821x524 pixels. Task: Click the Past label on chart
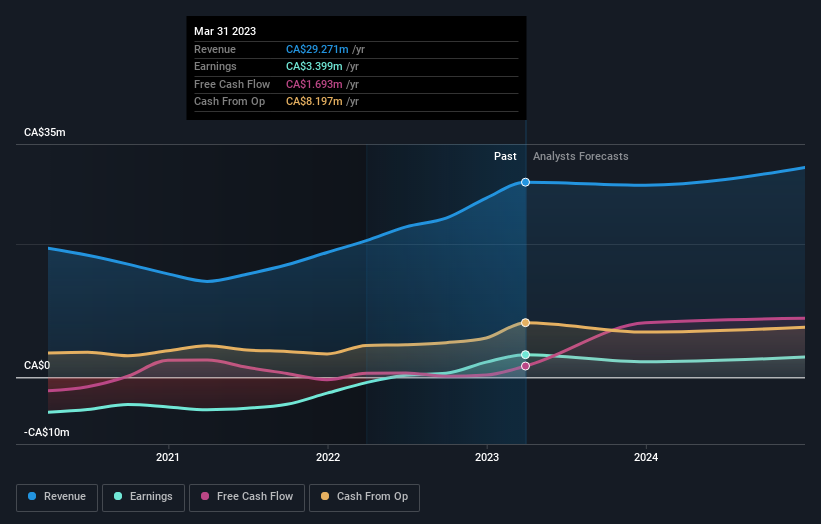(505, 157)
